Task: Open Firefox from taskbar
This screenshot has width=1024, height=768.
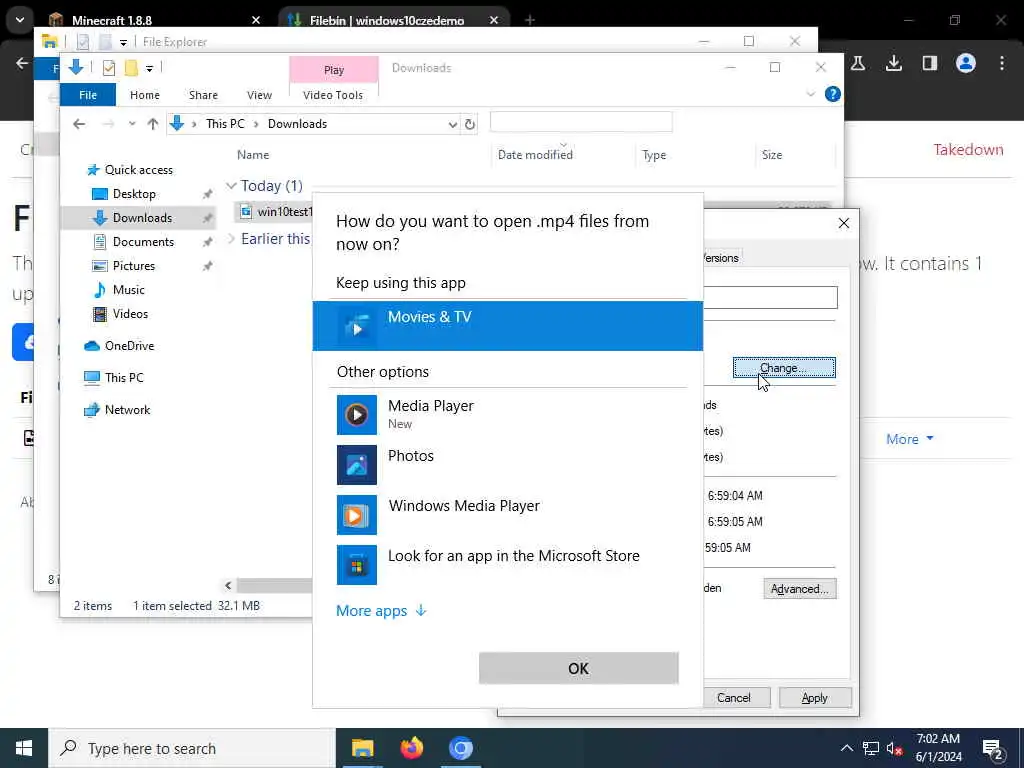Action: click(x=411, y=748)
